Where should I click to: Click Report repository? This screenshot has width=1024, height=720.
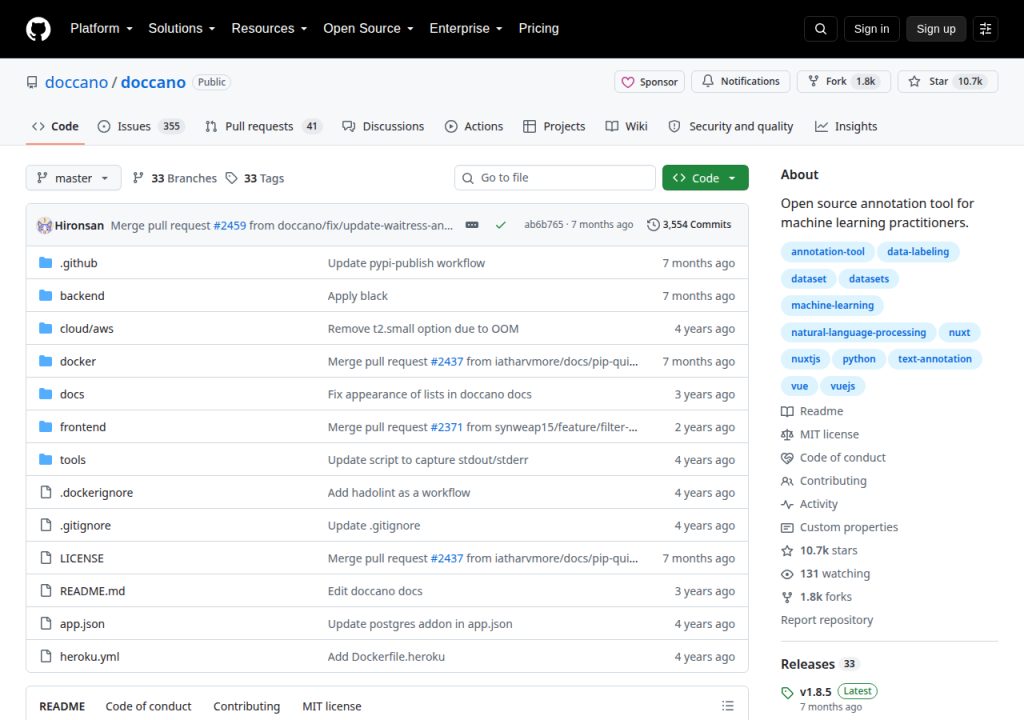(x=827, y=620)
